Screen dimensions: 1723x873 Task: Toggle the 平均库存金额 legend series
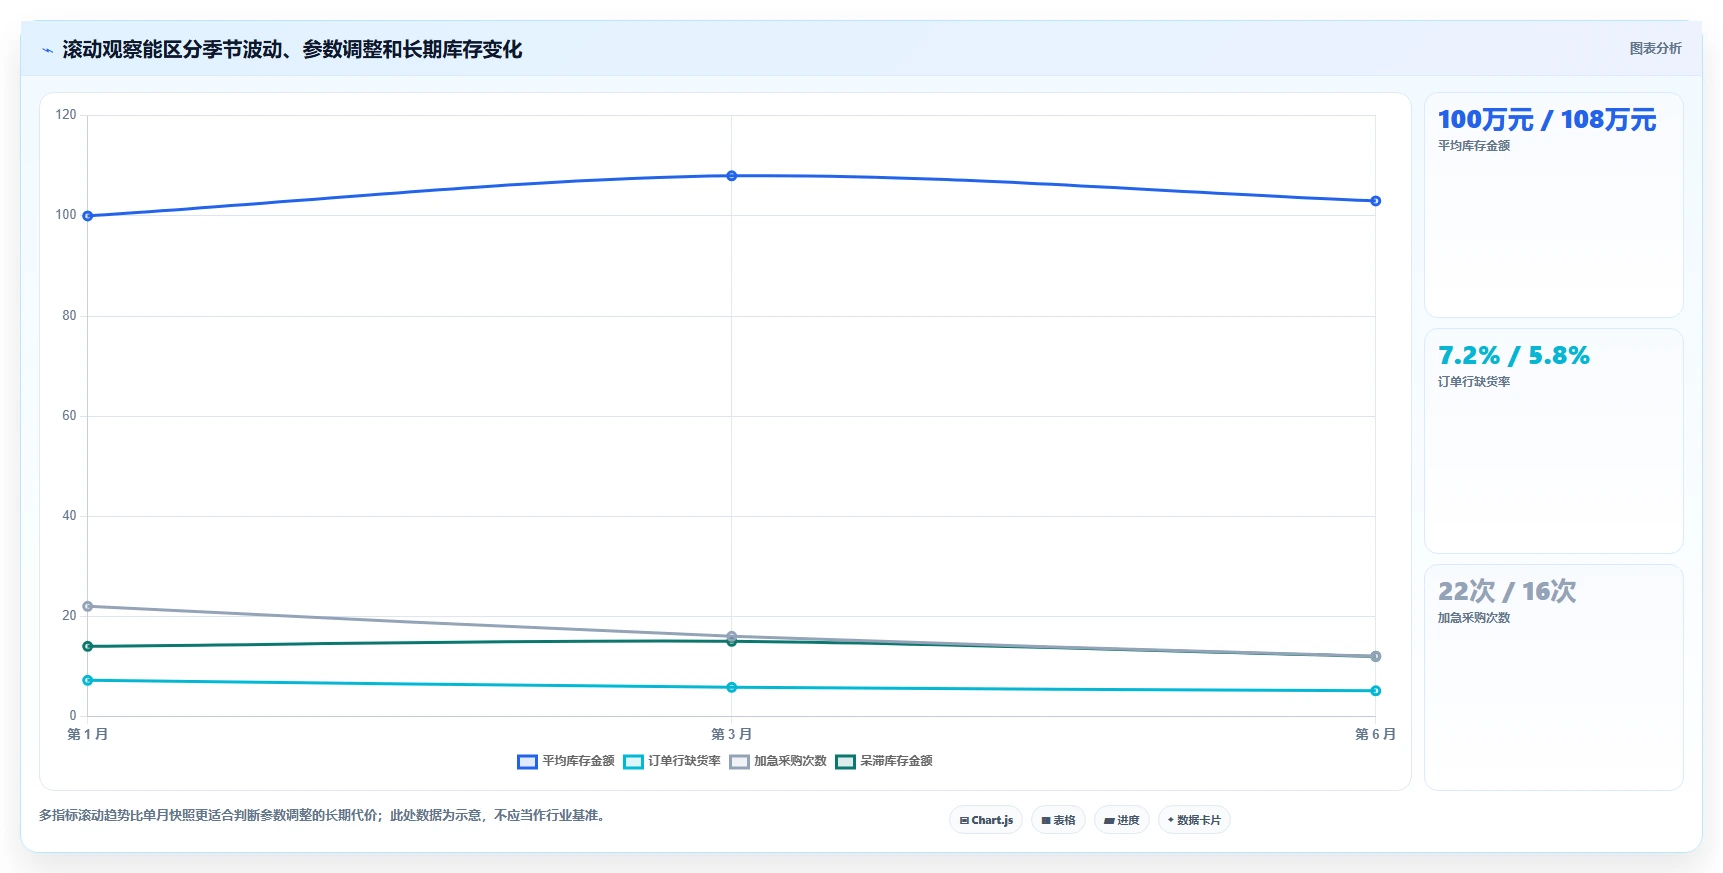point(566,761)
